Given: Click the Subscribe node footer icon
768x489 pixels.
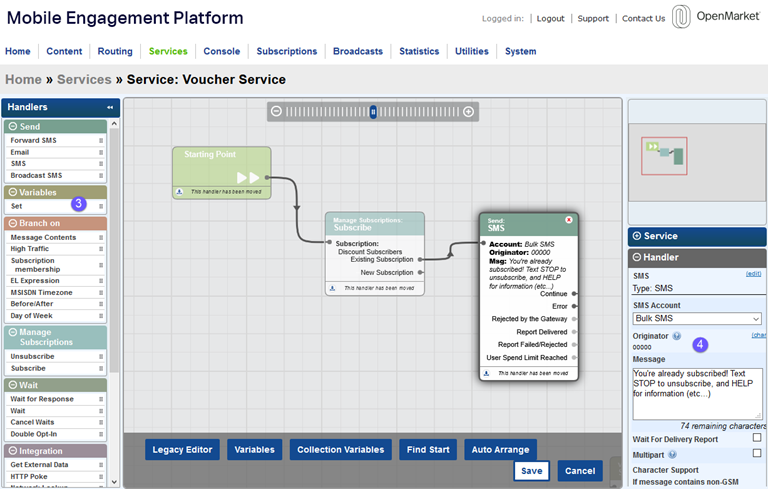Looking at the screenshot, I should (333, 288).
